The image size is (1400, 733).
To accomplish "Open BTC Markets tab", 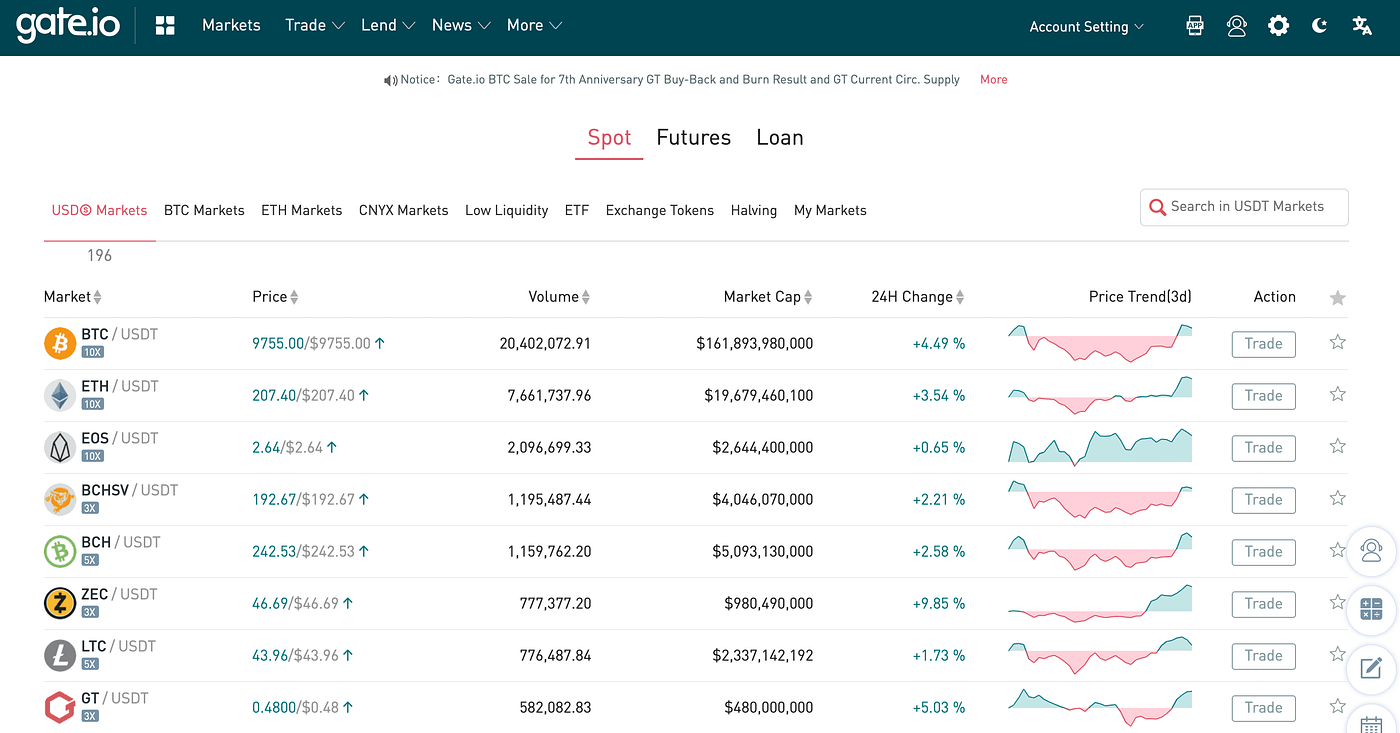I will (204, 211).
